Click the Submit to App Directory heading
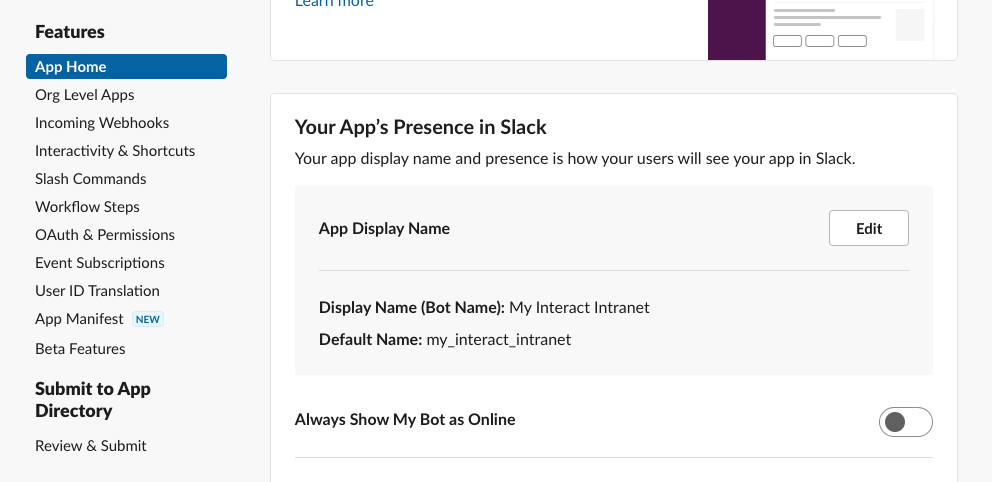The image size is (992, 482). point(93,400)
